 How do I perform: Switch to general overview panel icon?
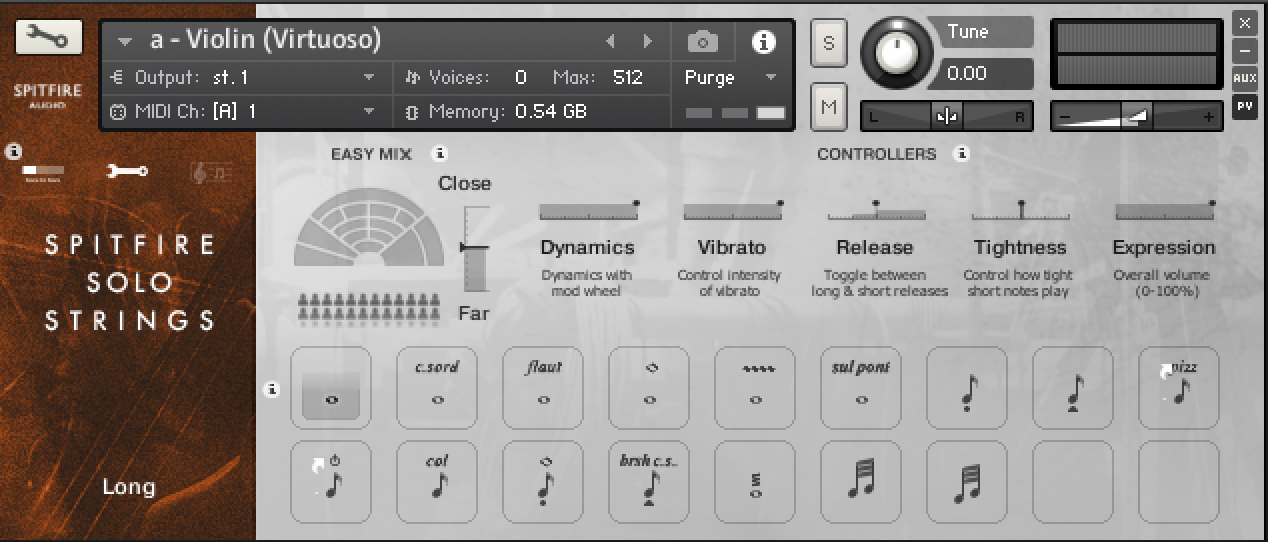coord(43,171)
